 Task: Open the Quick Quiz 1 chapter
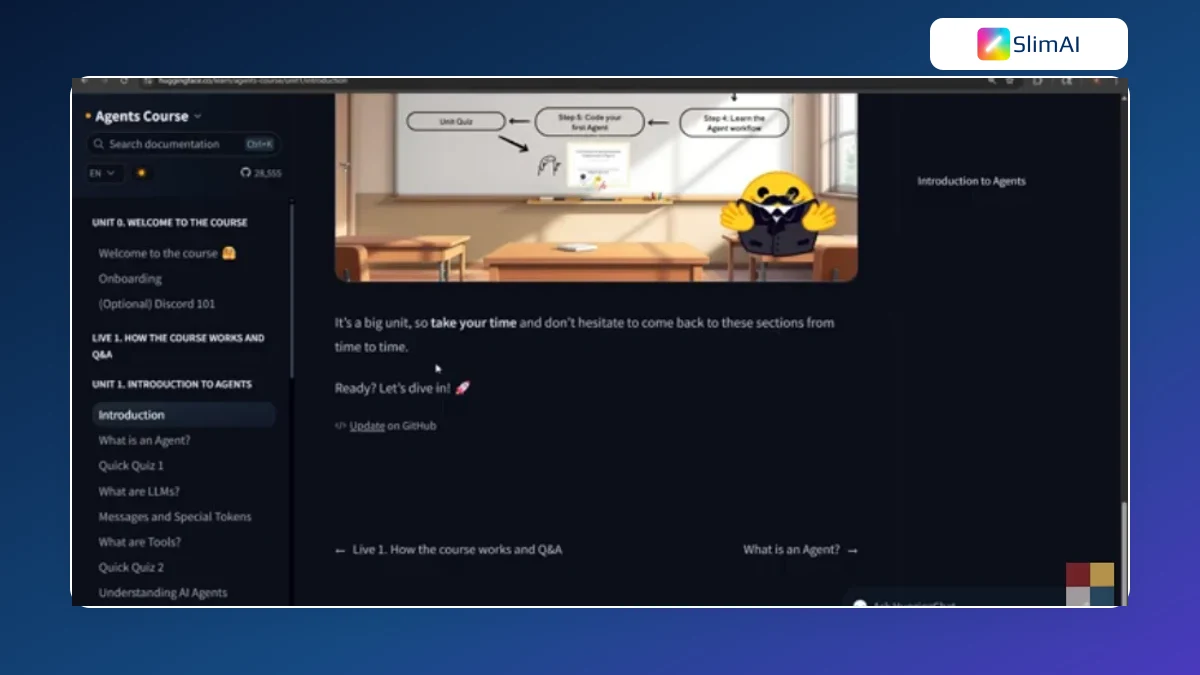tap(131, 466)
